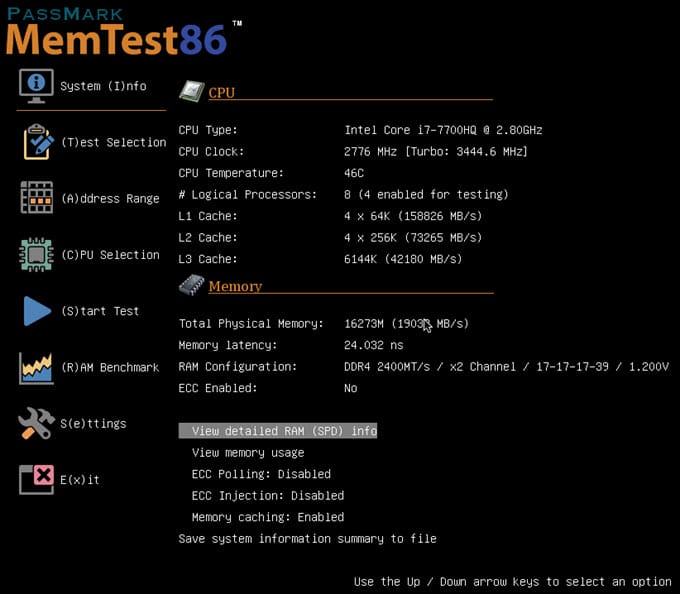Click CPU temperature value 46C
Viewport: 680px width, 594px height.
(x=354, y=173)
